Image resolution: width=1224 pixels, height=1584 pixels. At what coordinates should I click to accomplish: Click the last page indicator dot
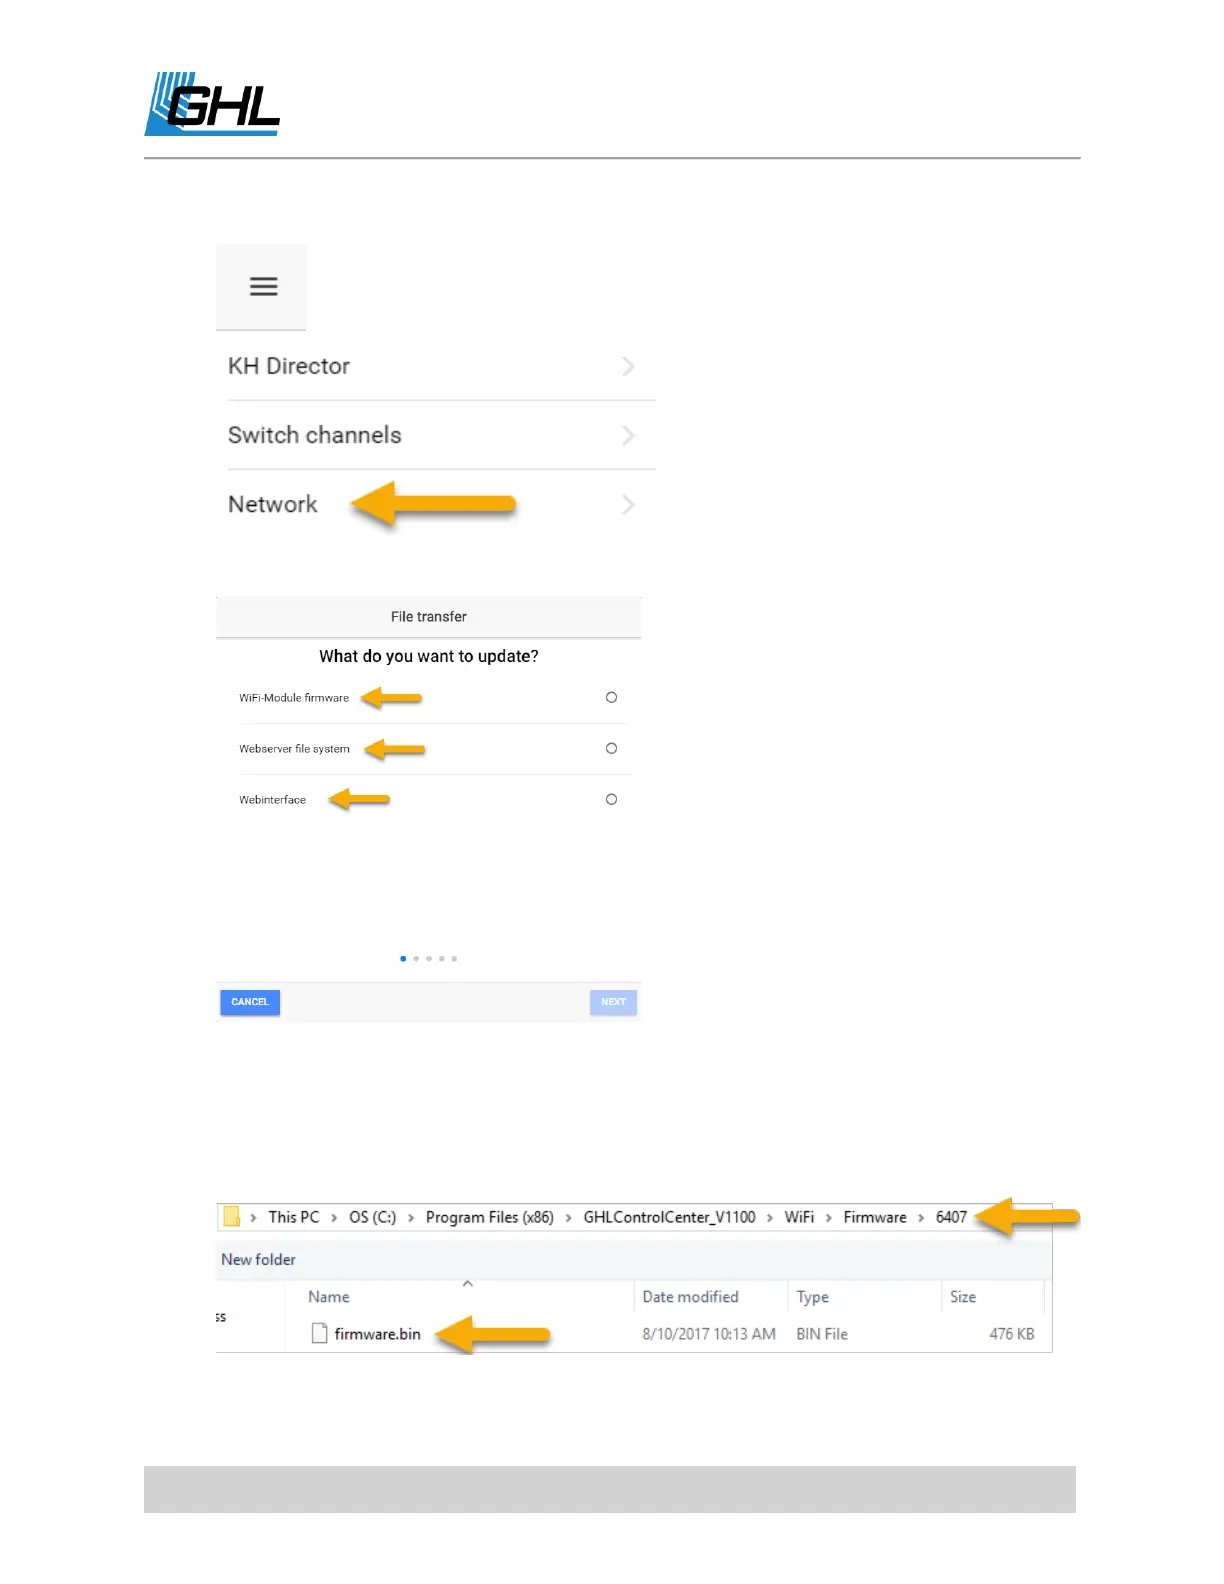coord(454,958)
